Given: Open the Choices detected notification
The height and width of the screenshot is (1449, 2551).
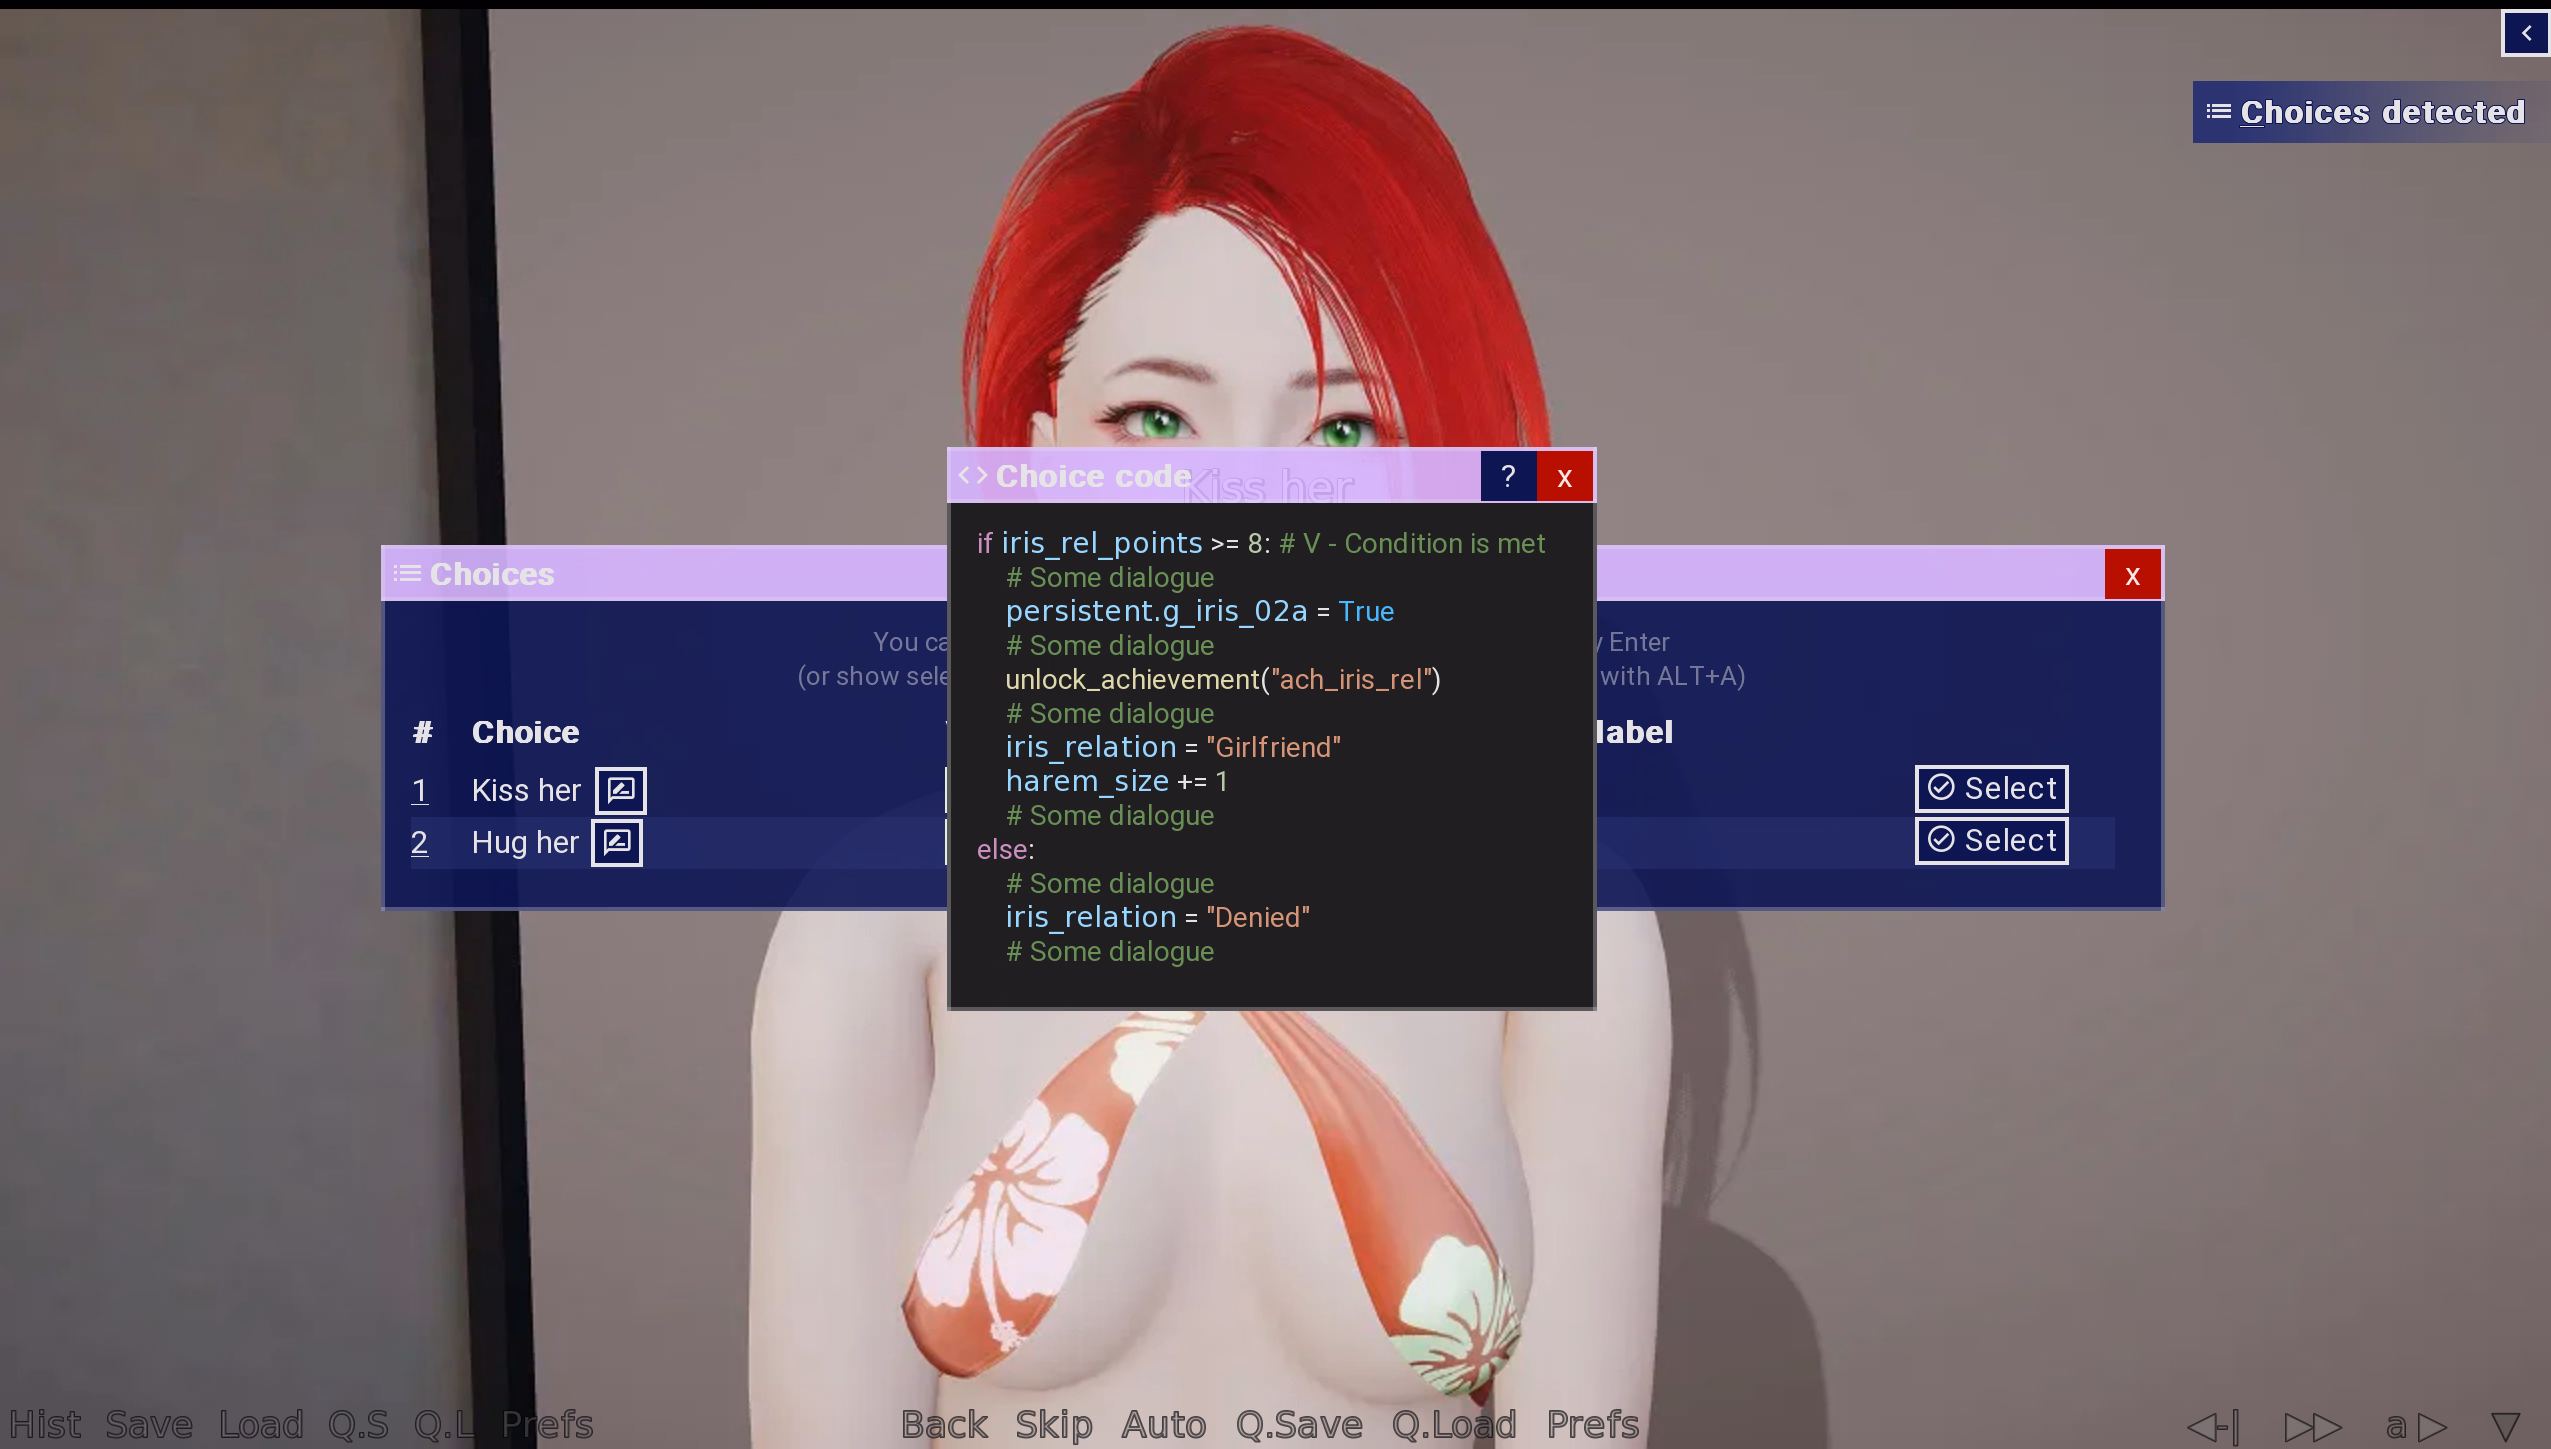Looking at the screenshot, I should [2369, 112].
